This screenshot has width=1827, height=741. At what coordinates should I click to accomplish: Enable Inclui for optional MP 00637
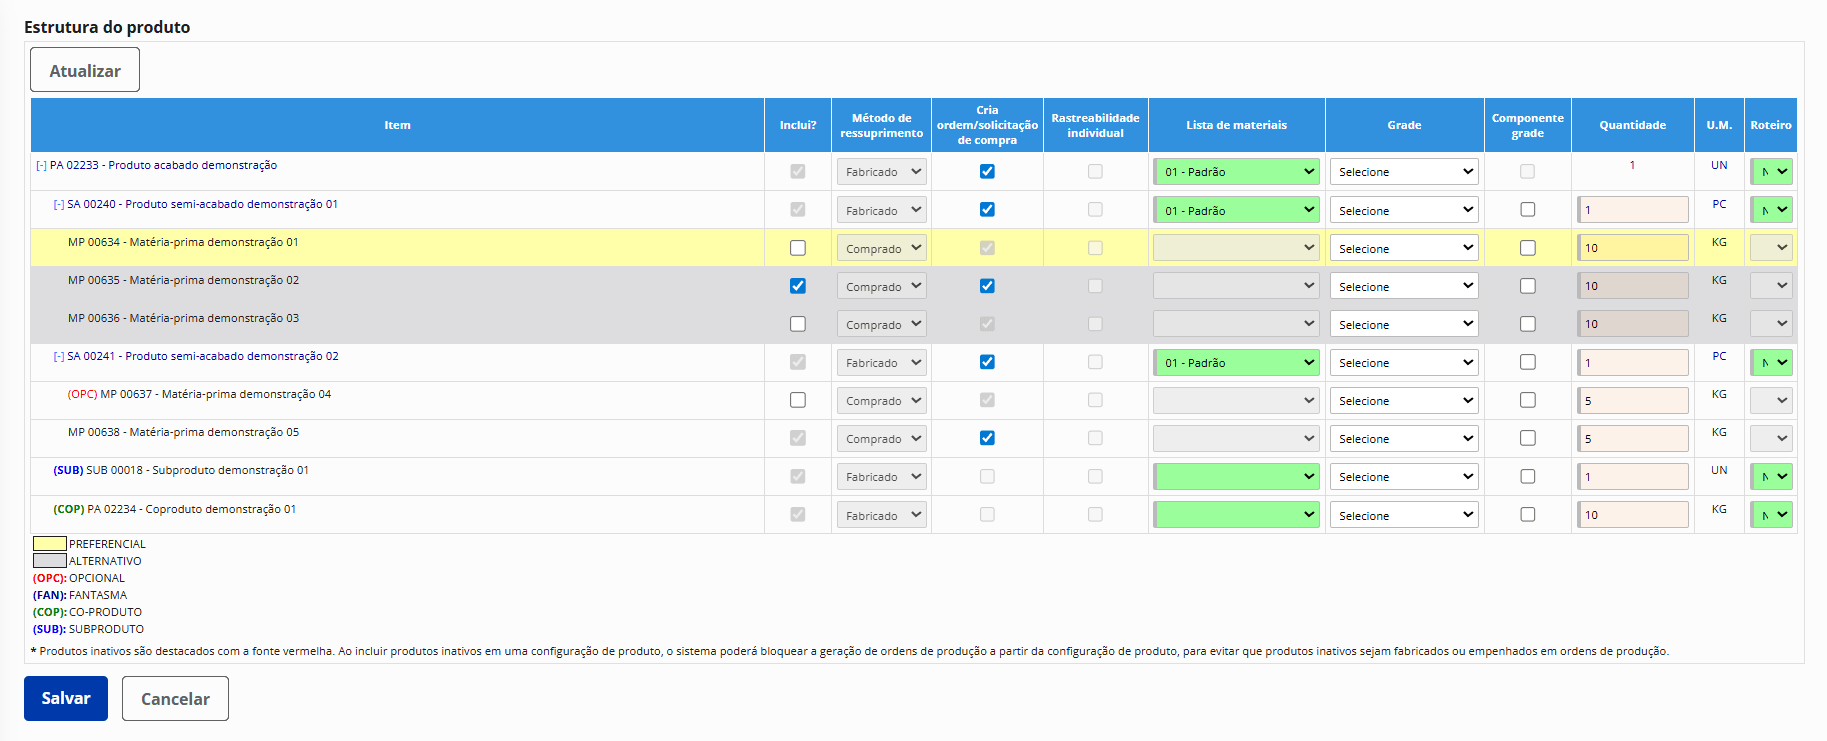click(797, 400)
